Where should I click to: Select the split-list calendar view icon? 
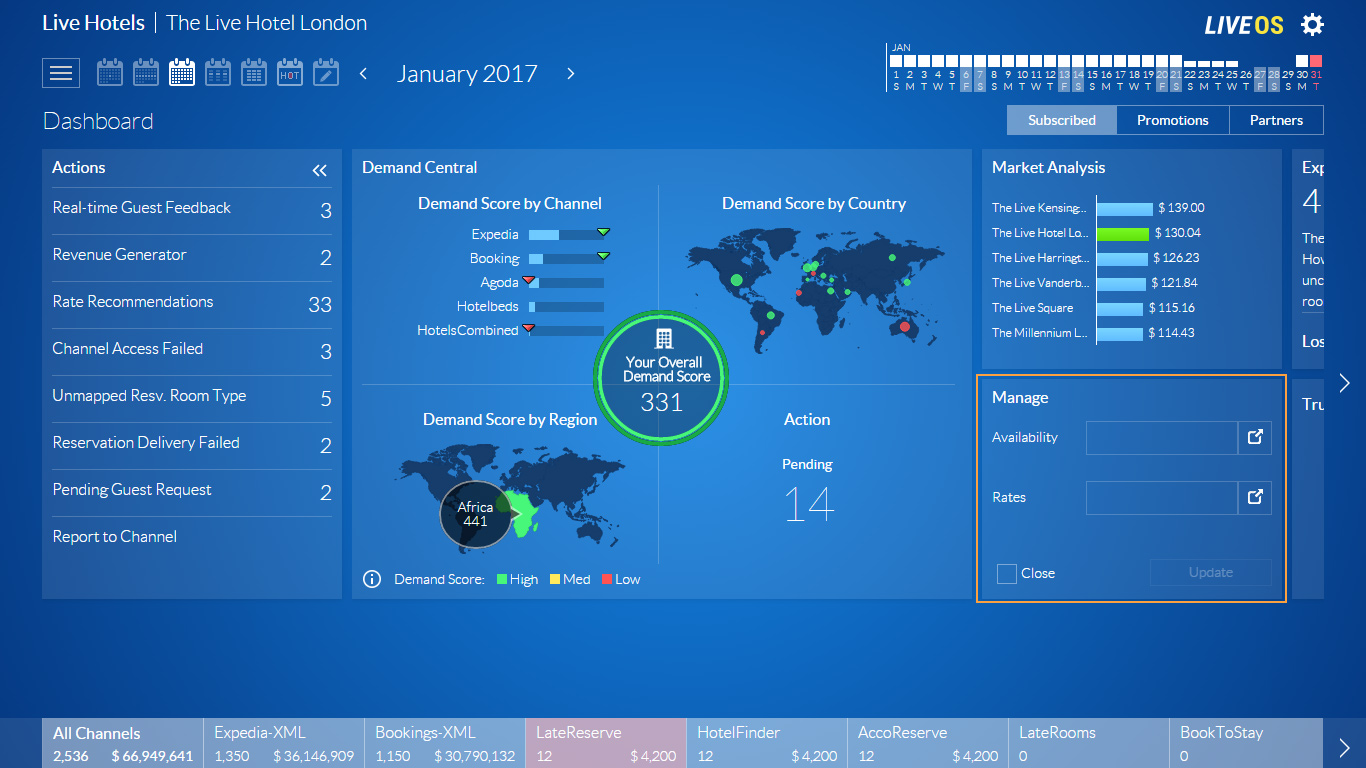coord(217,72)
